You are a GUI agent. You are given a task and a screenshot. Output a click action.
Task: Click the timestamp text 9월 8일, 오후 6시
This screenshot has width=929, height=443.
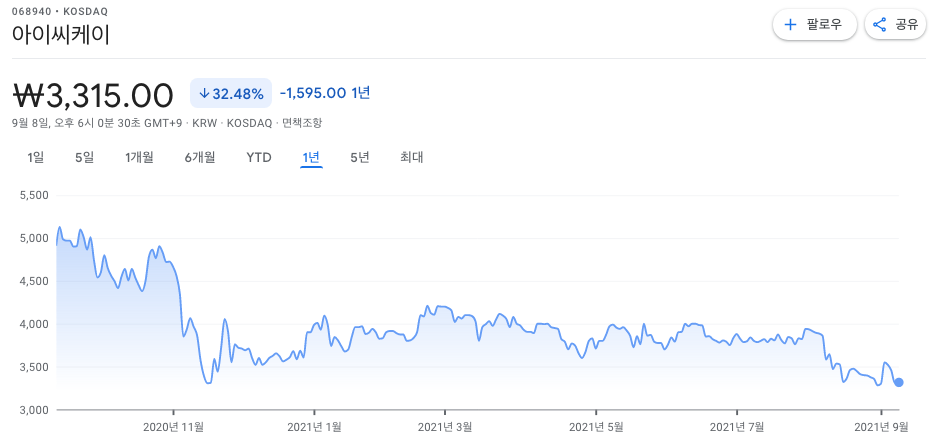[x=52, y=123]
